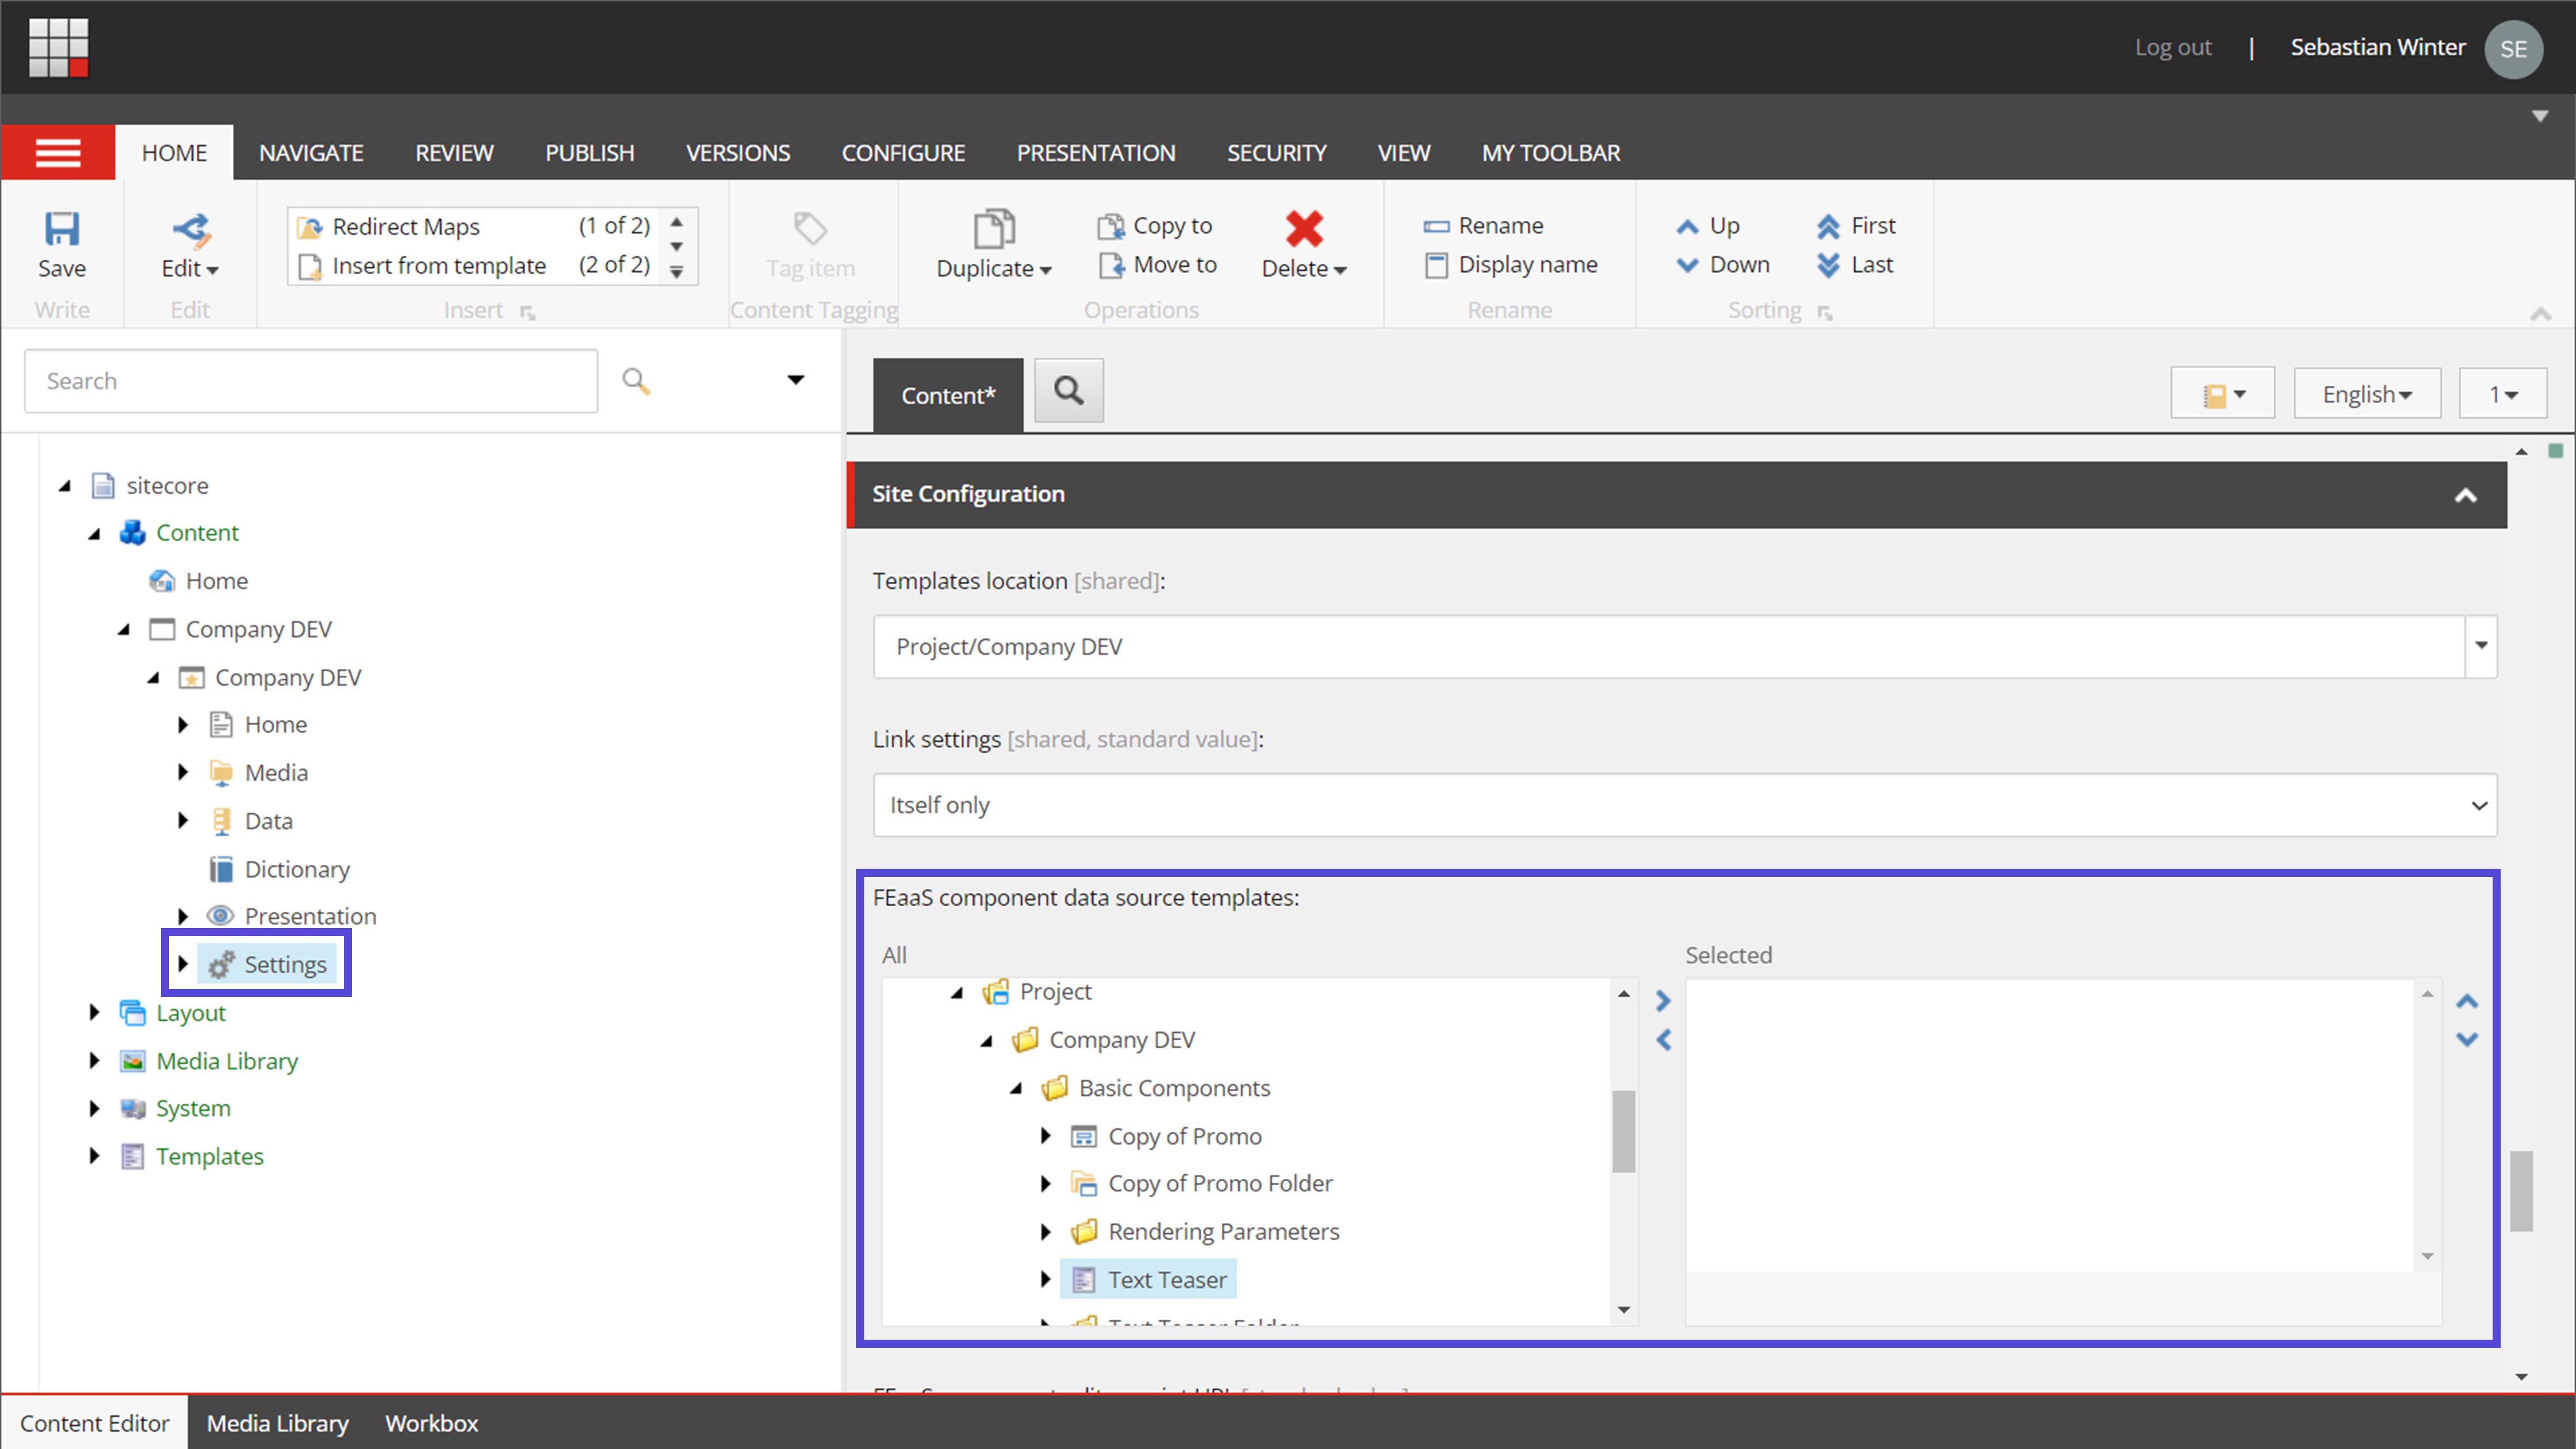Switch to the Publish ribbon tab
Screen dimensions: 2576x1449
click(589, 152)
